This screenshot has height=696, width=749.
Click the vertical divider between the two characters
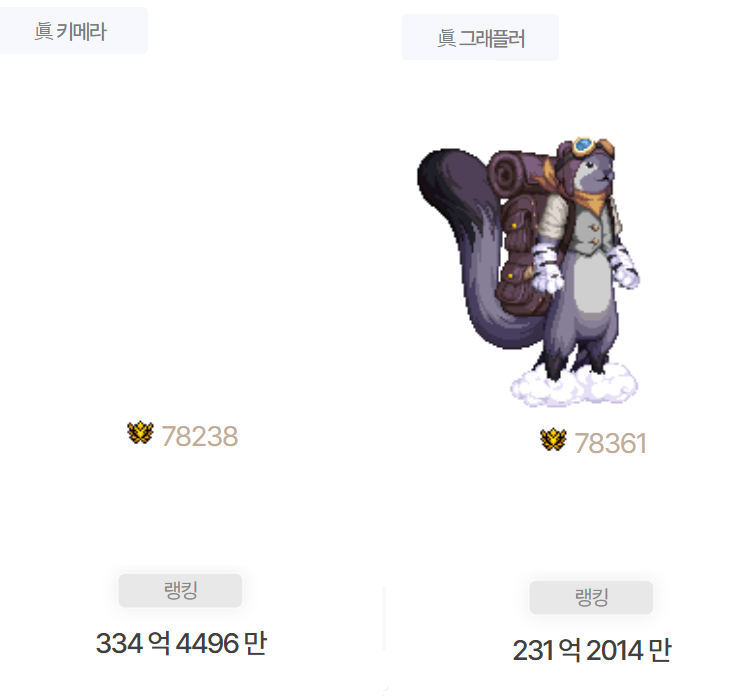[384, 618]
